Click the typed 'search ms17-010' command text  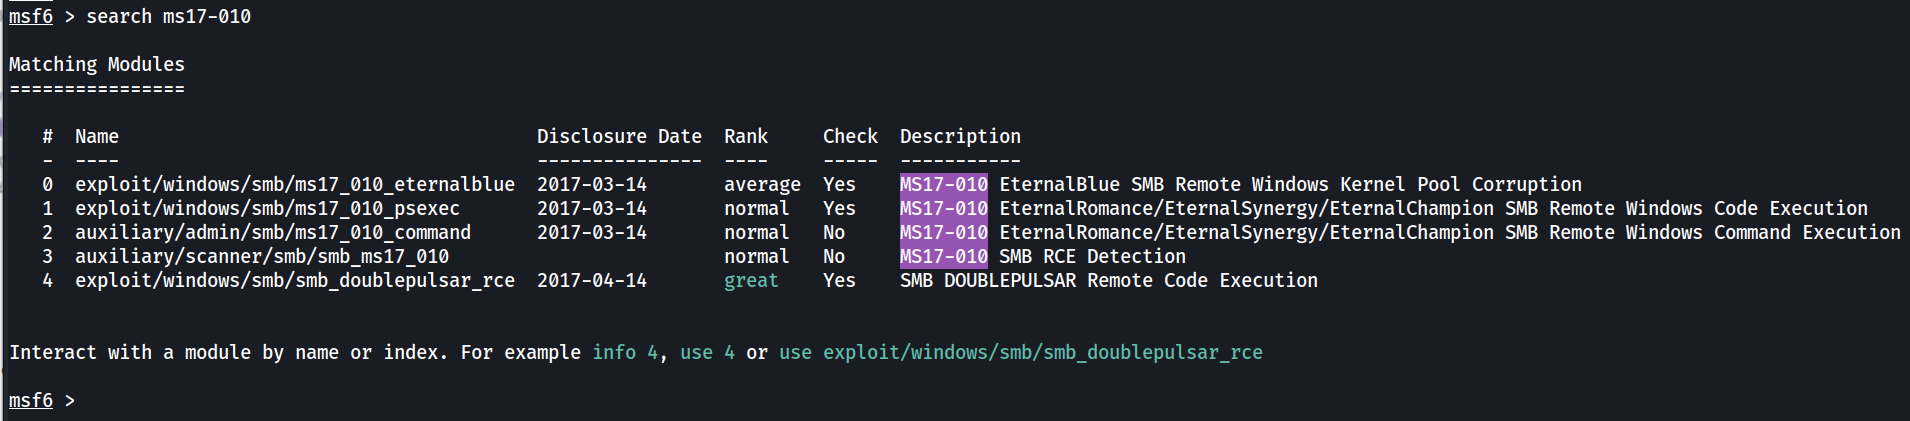(x=168, y=17)
